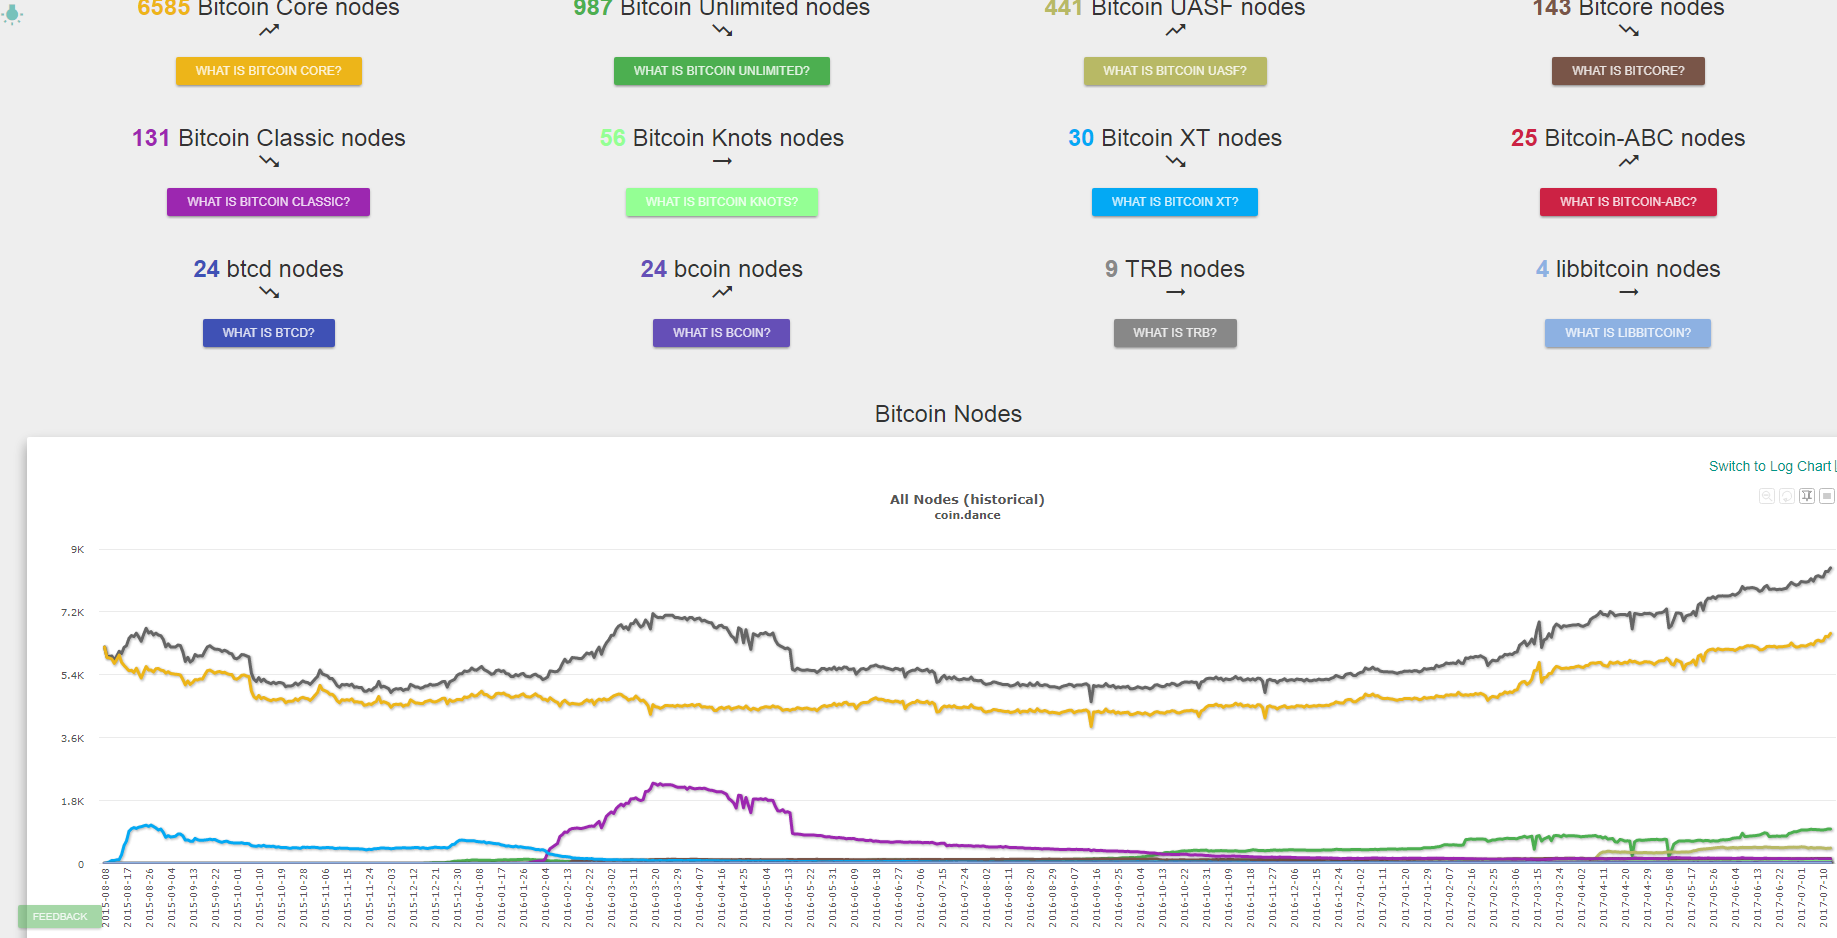
Task: Click the 131 Bitcoin Classic nodes heading
Action: (269, 138)
